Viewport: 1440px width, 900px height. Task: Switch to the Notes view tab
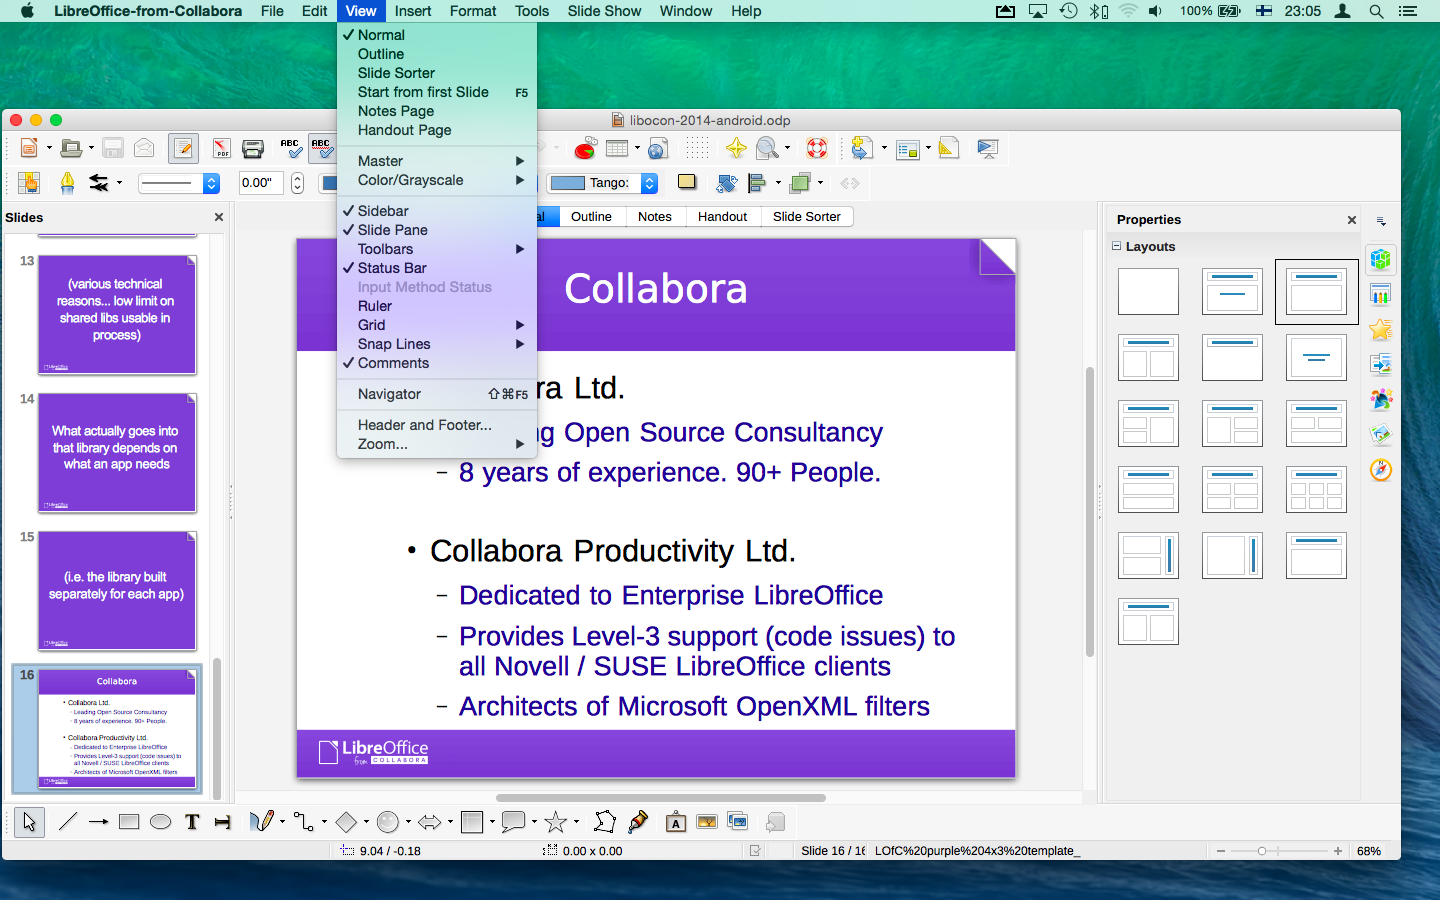point(655,216)
